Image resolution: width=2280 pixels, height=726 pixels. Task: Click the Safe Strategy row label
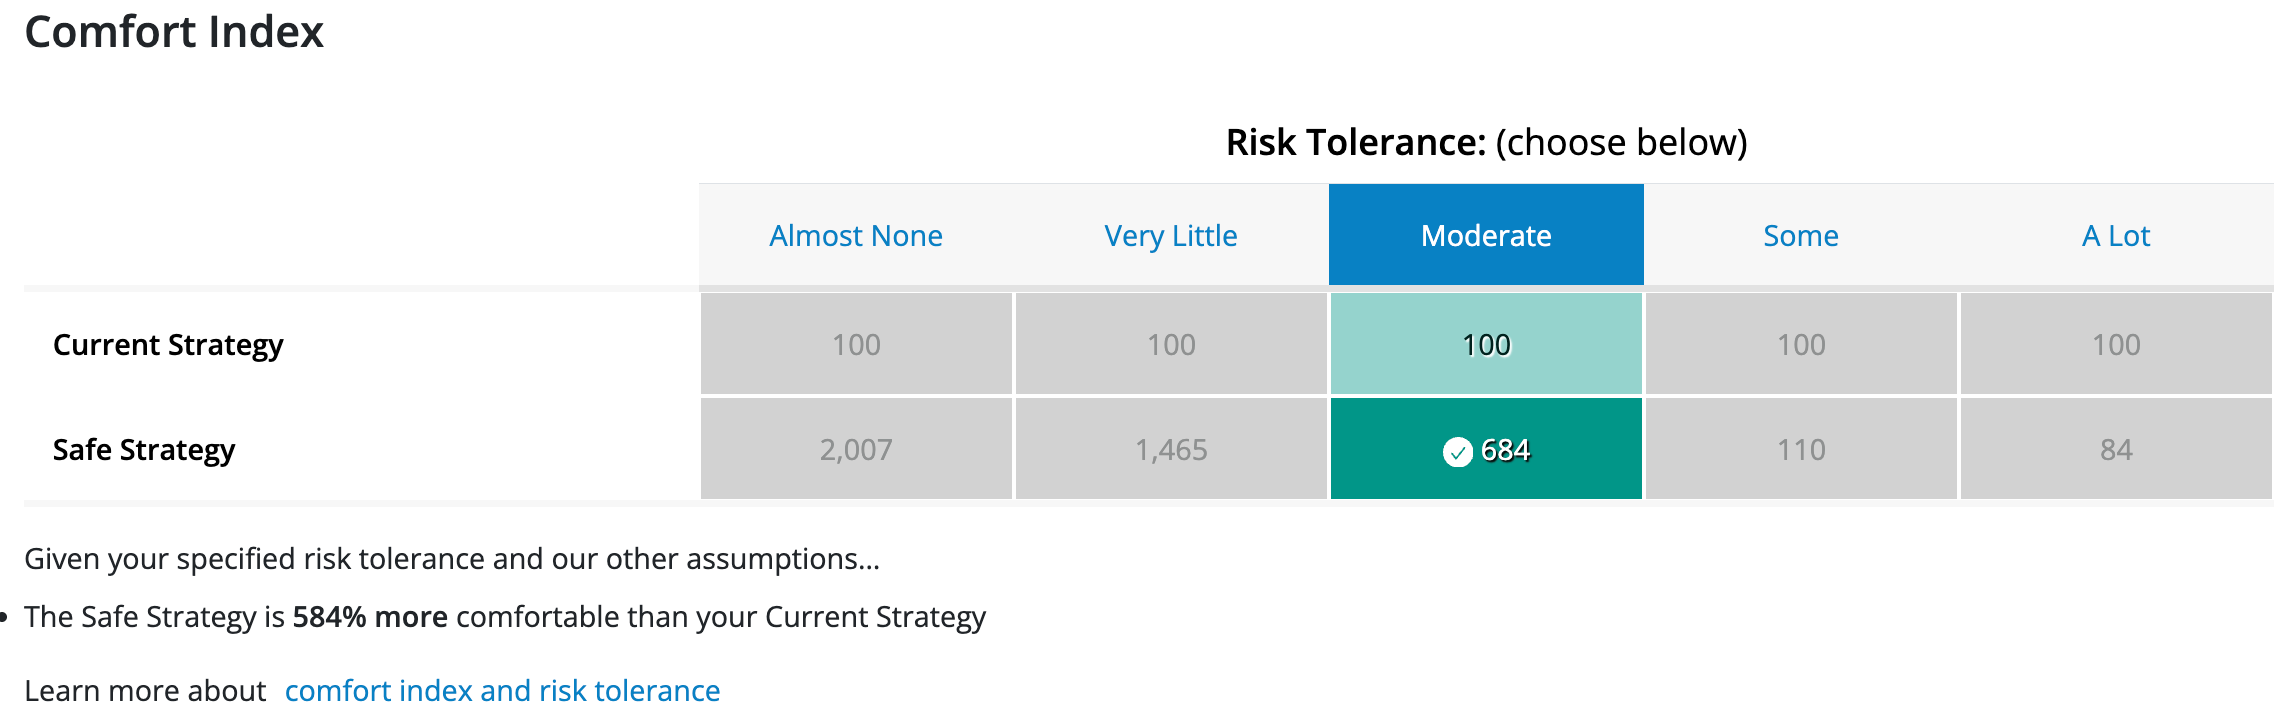[144, 450]
